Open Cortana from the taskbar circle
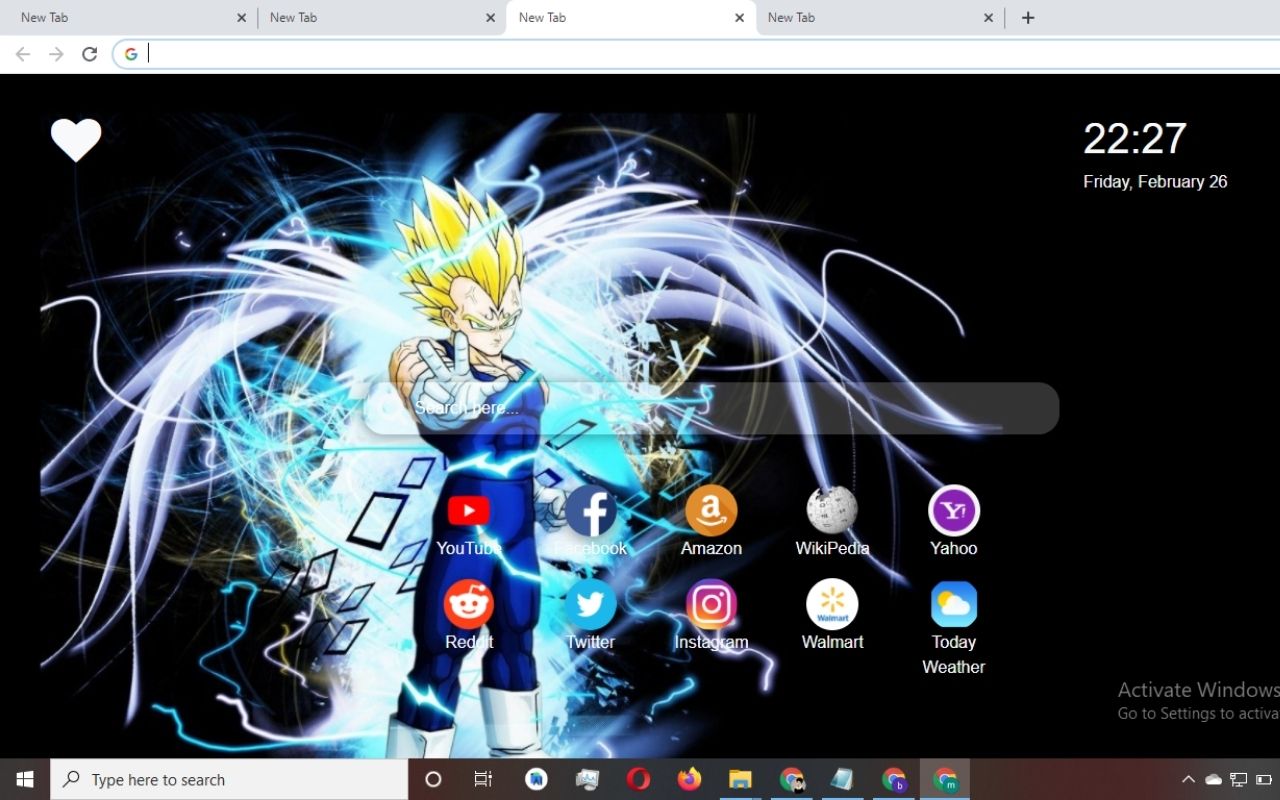 tap(433, 779)
